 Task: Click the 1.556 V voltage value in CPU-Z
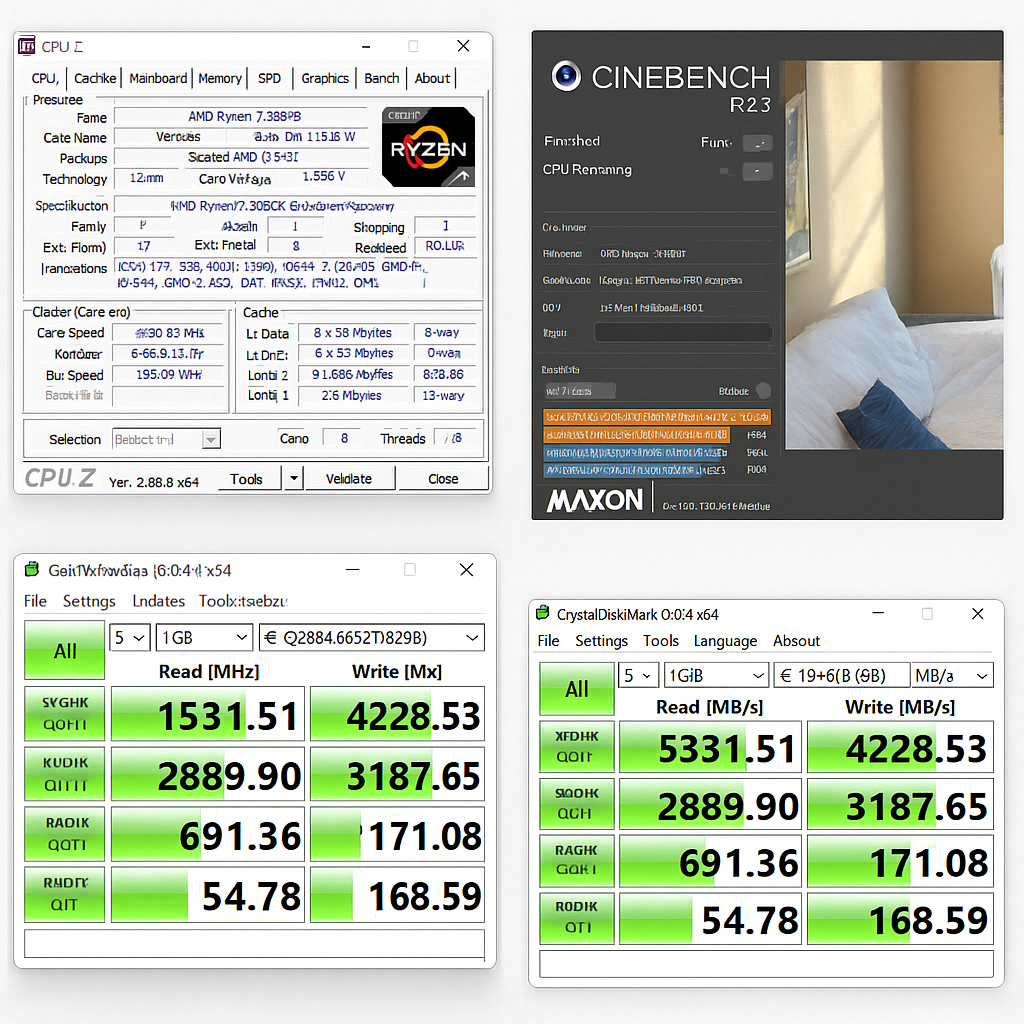pos(324,177)
